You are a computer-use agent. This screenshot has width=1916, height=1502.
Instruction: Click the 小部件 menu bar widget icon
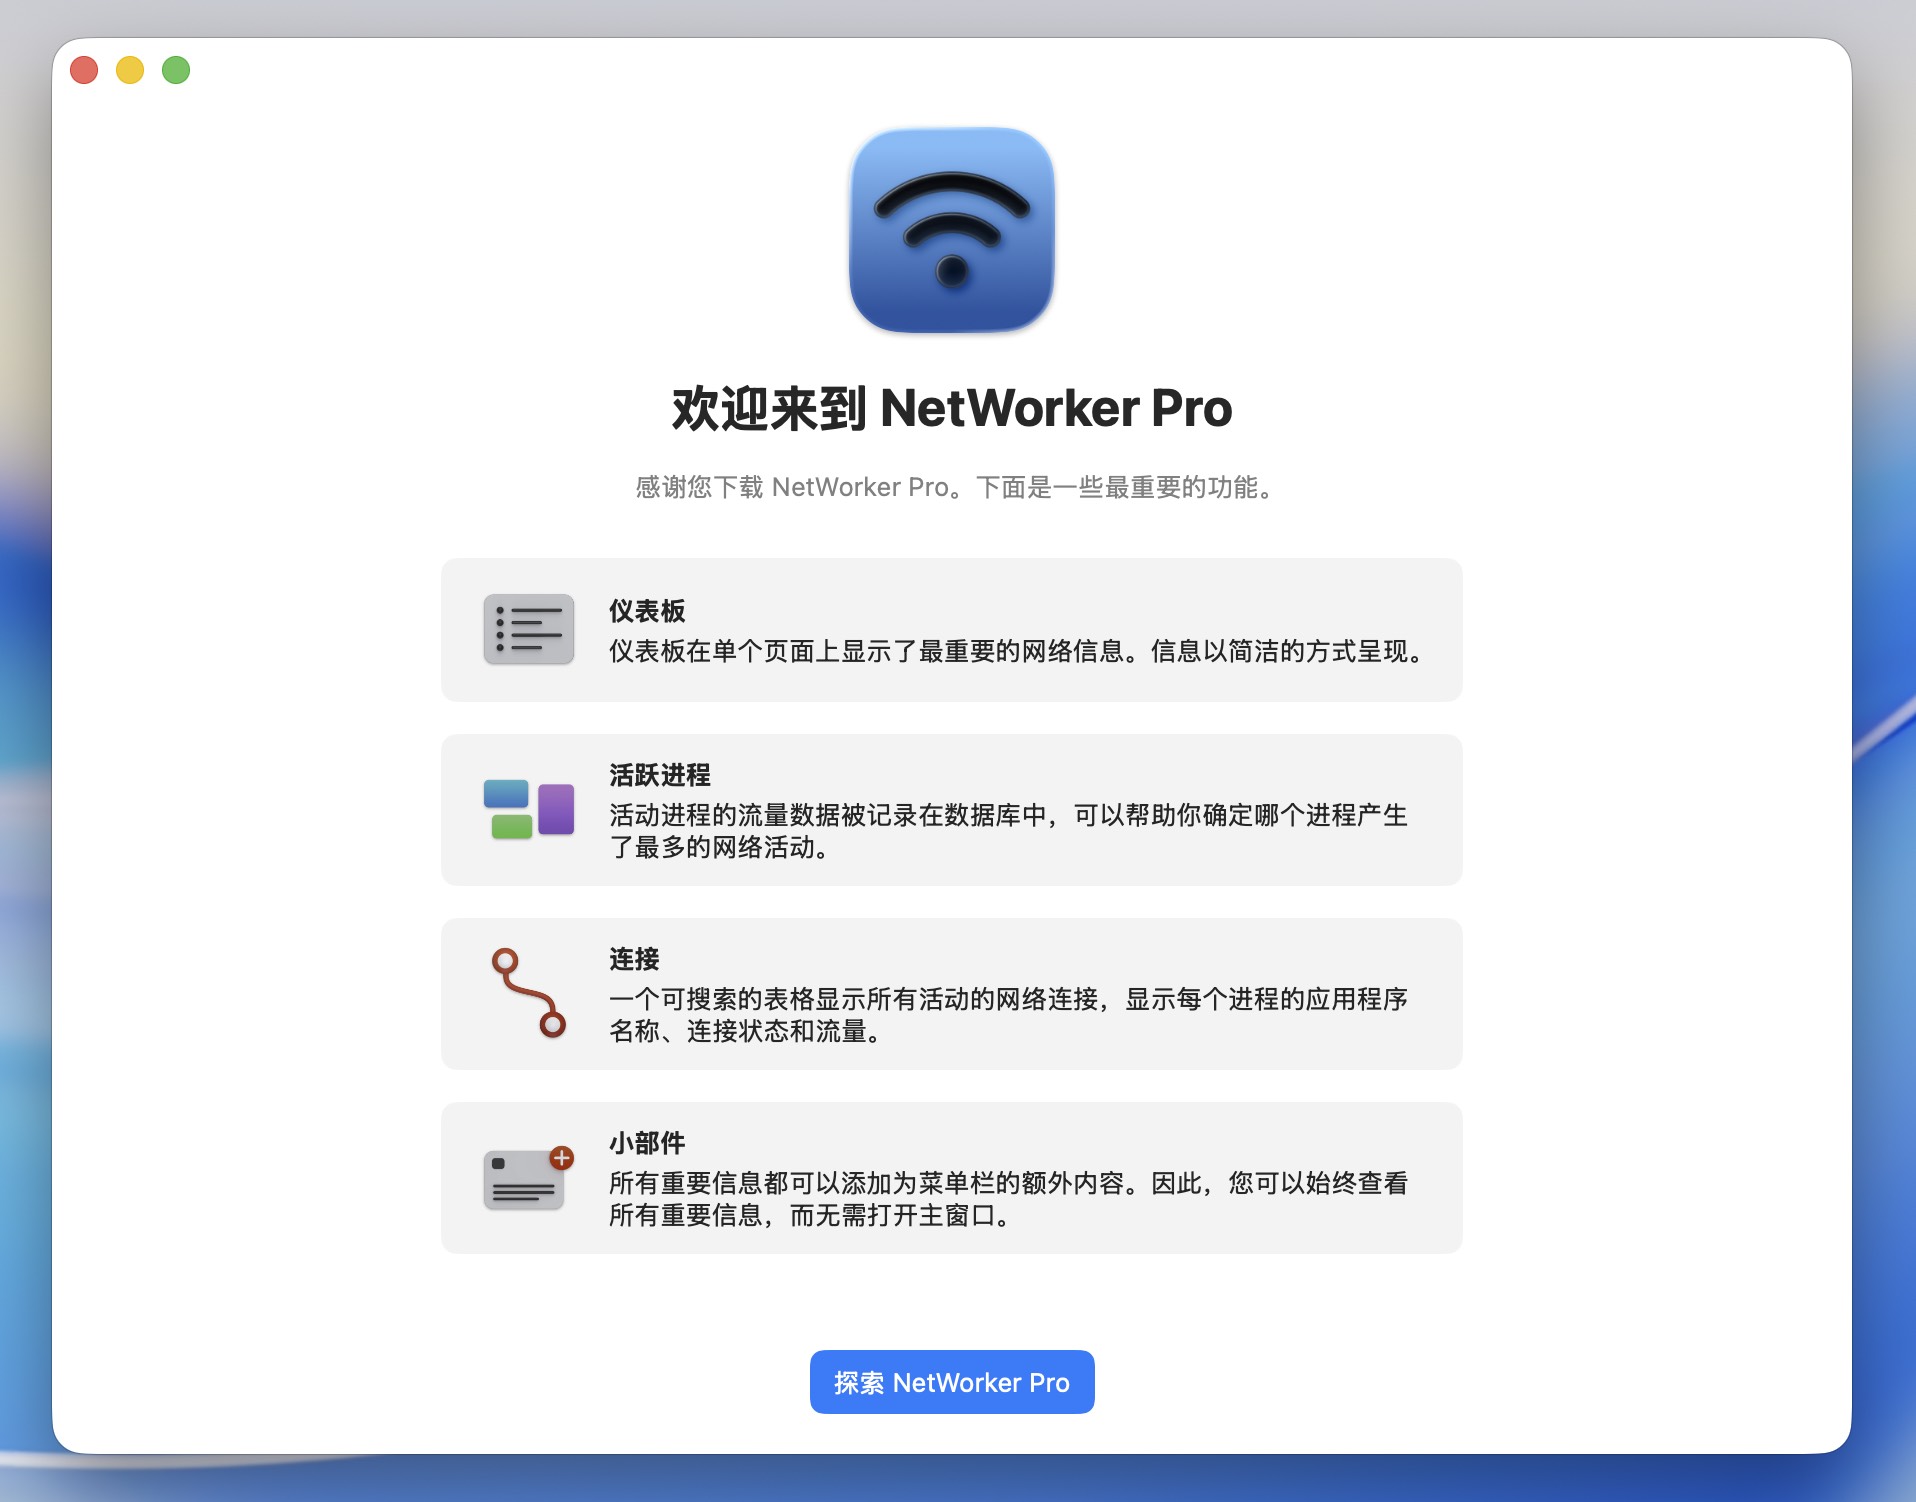coord(524,1180)
